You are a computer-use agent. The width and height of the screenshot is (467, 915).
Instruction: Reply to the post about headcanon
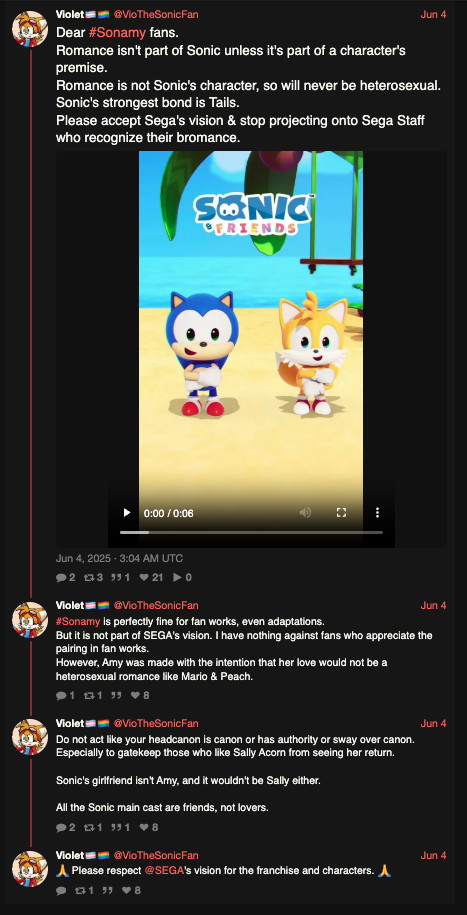click(65, 827)
